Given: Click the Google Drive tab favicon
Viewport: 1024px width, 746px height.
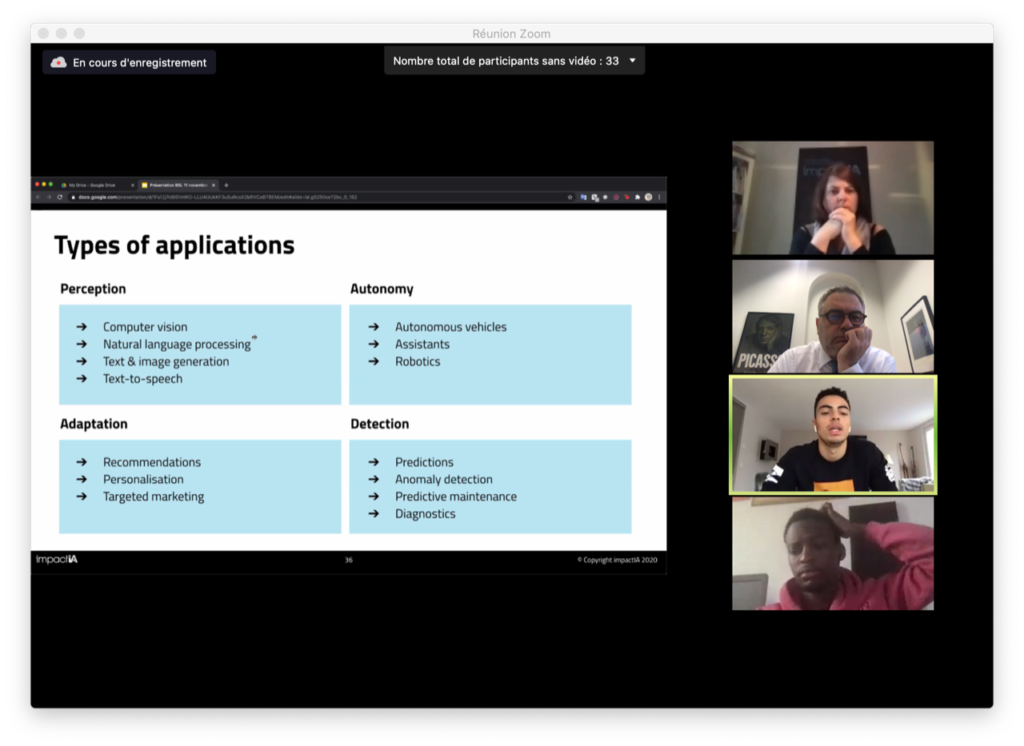Looking at the screenshot, I should [x=64, y=185].
